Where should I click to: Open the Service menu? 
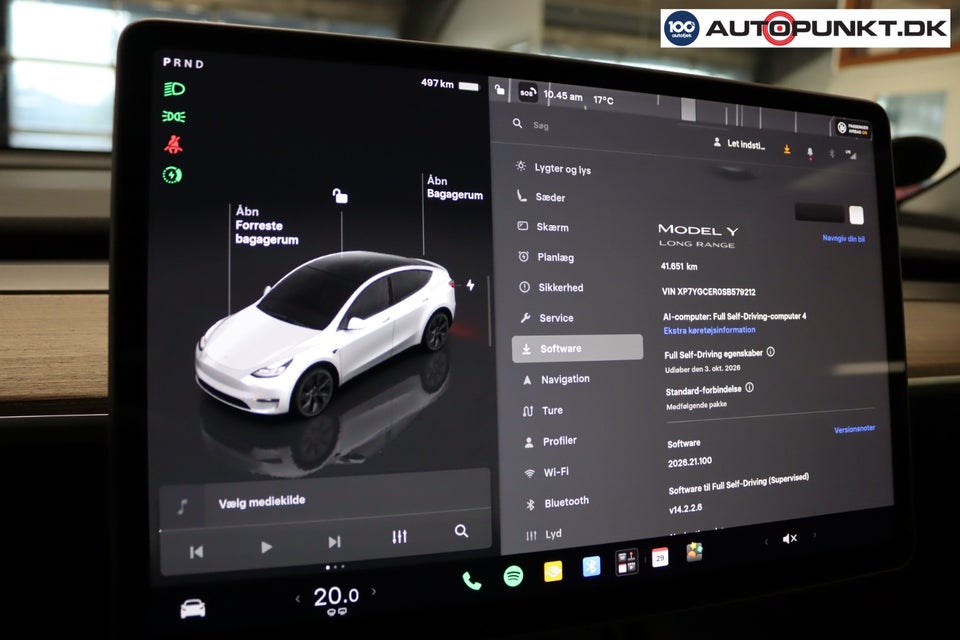(547, 318)
